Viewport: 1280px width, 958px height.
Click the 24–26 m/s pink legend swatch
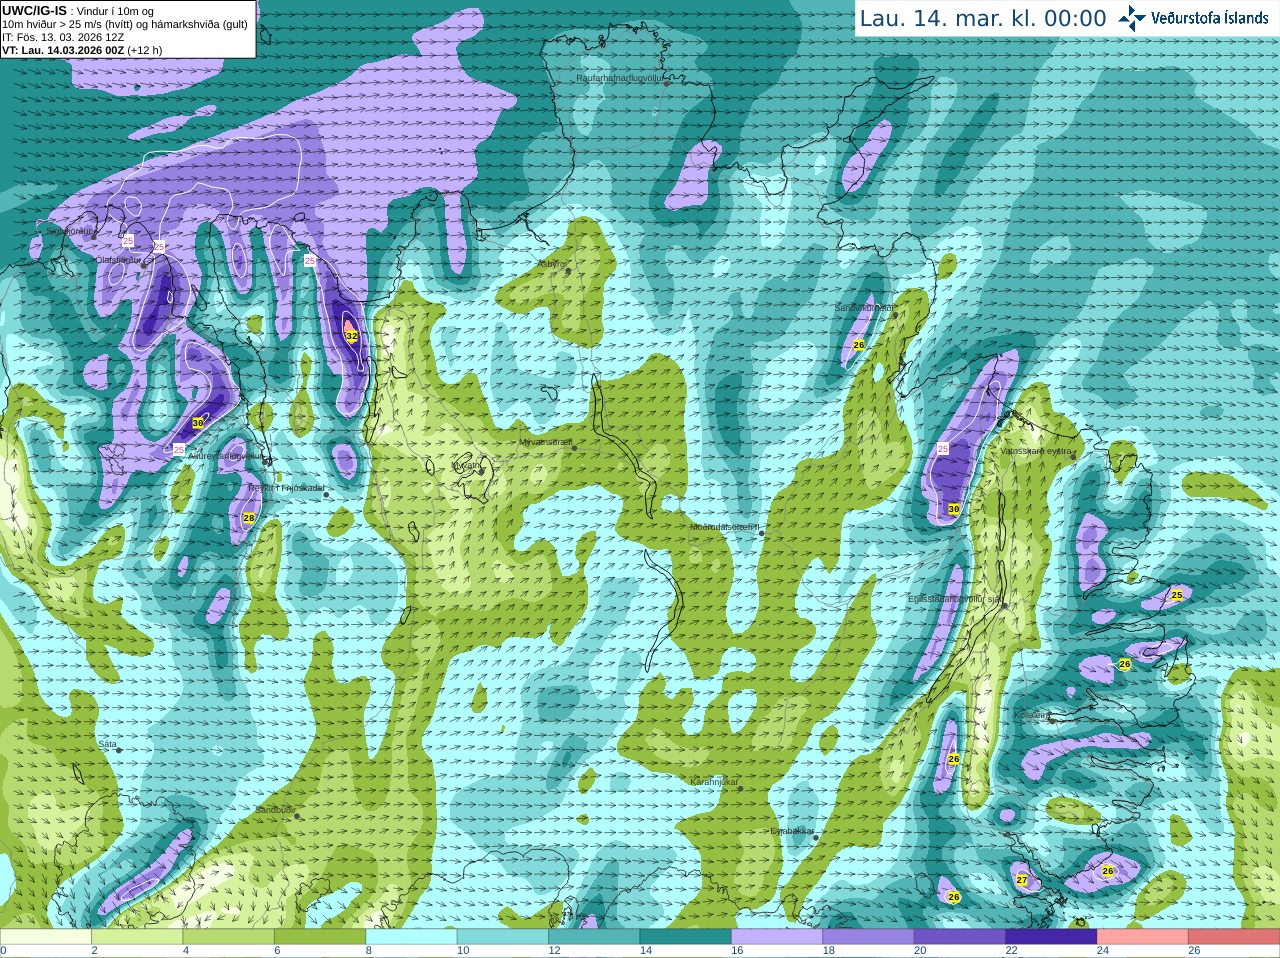pyautogui.click(x=1143, y=937)
